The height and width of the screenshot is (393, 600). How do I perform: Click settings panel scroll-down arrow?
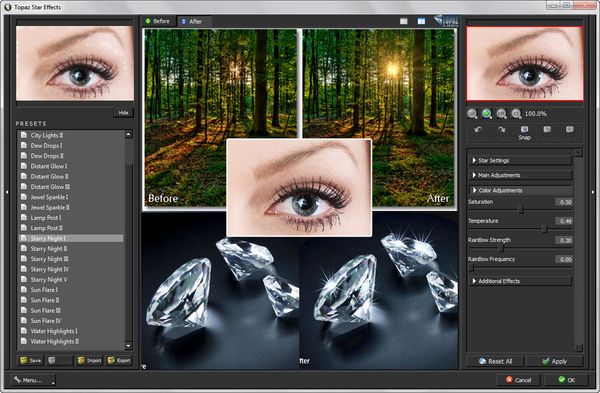tap(578, 348)
